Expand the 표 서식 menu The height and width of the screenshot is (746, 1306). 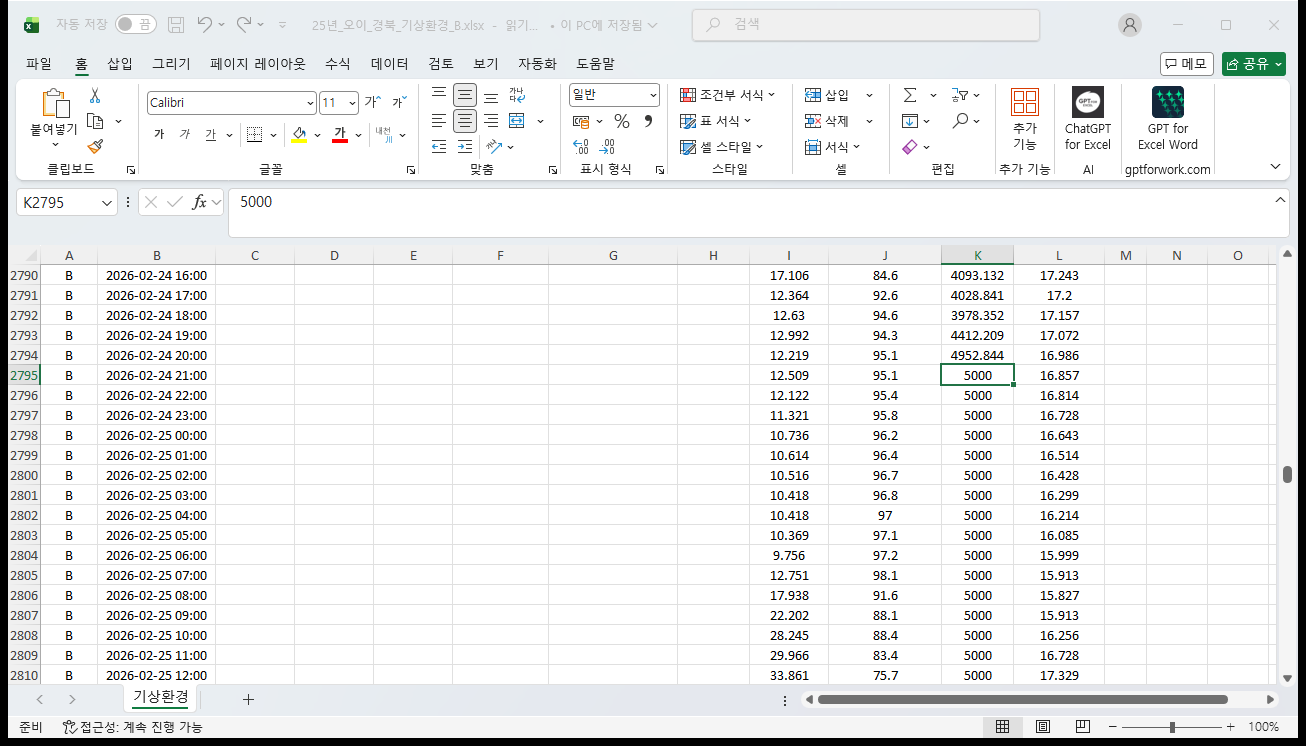point(715,121)
